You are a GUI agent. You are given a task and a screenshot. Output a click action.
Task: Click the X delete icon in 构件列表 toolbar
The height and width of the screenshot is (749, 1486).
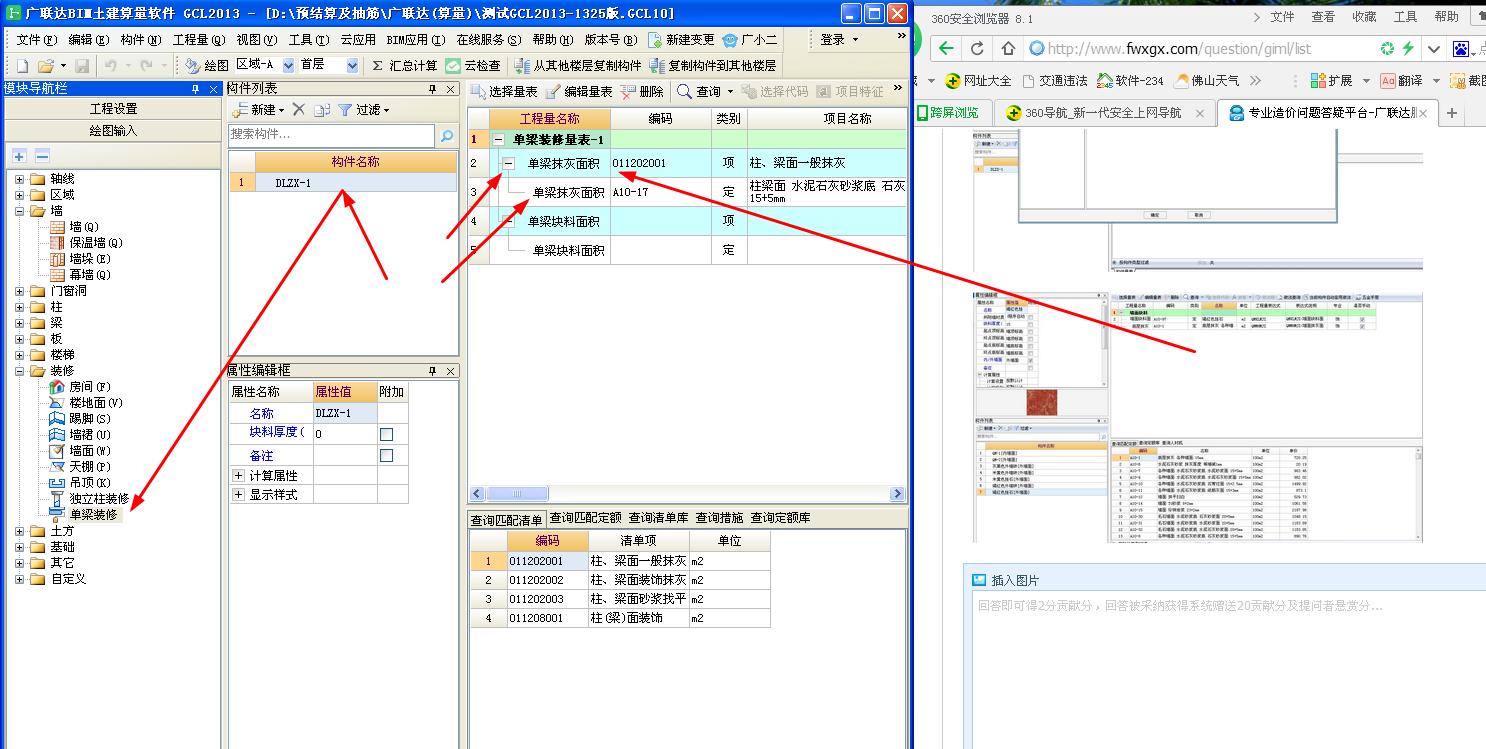click(298, 110)
